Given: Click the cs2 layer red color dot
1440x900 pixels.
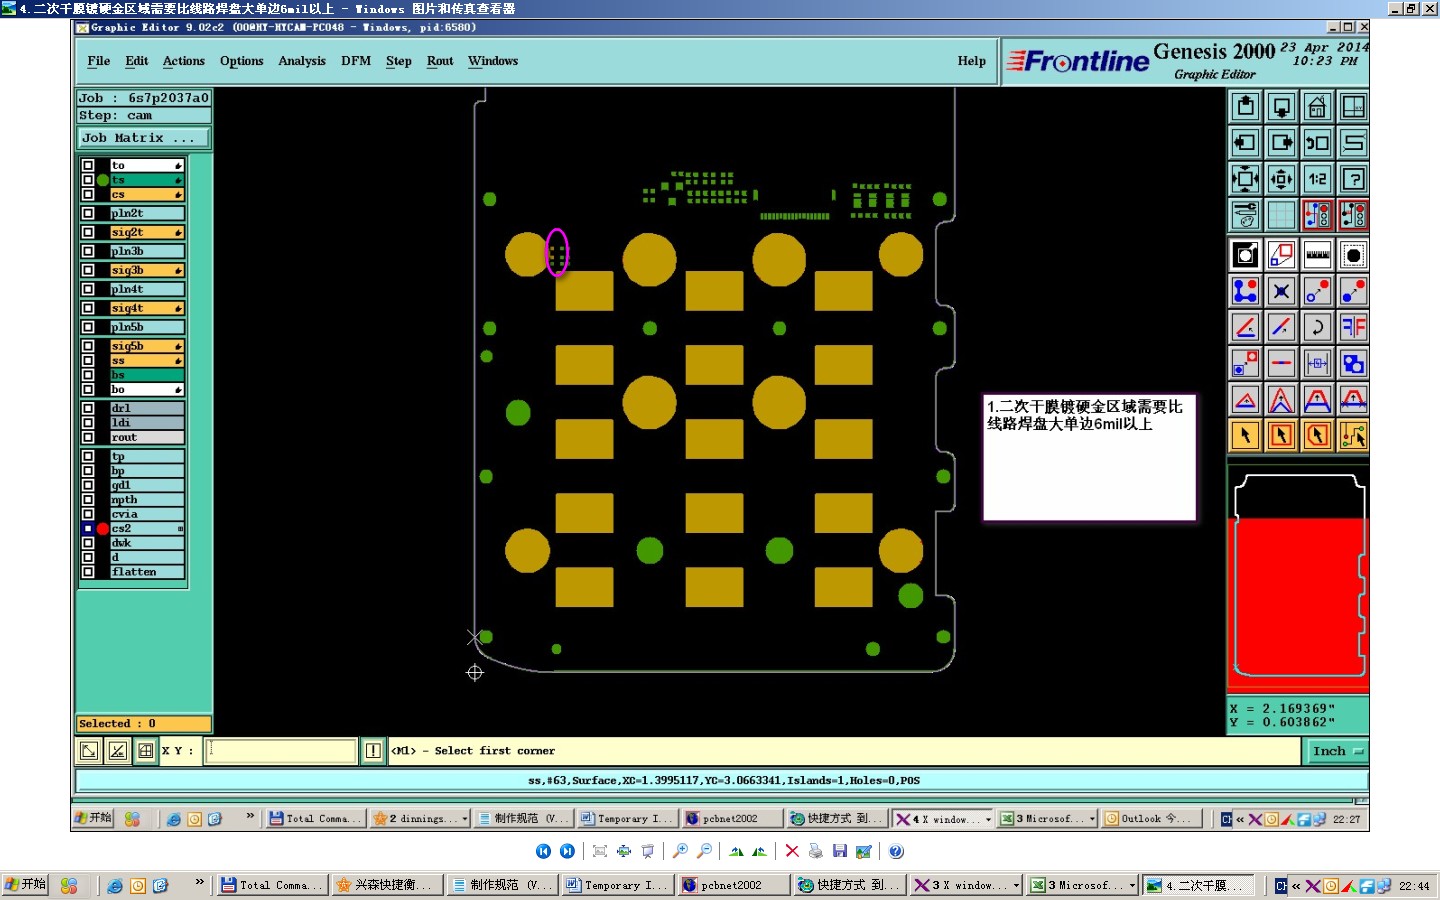Looking at the screenshot, I should point(103,528).
